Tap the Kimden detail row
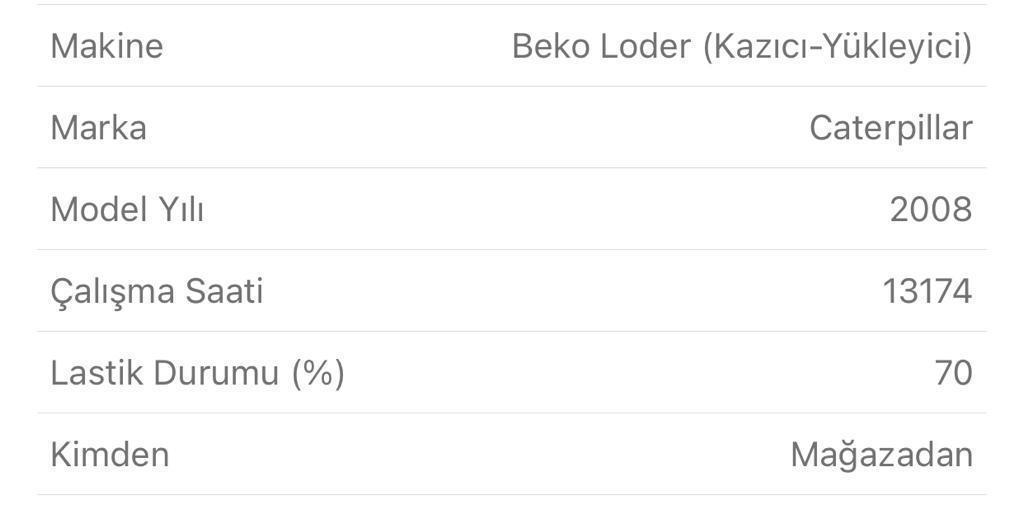 (x=512, y=454)
